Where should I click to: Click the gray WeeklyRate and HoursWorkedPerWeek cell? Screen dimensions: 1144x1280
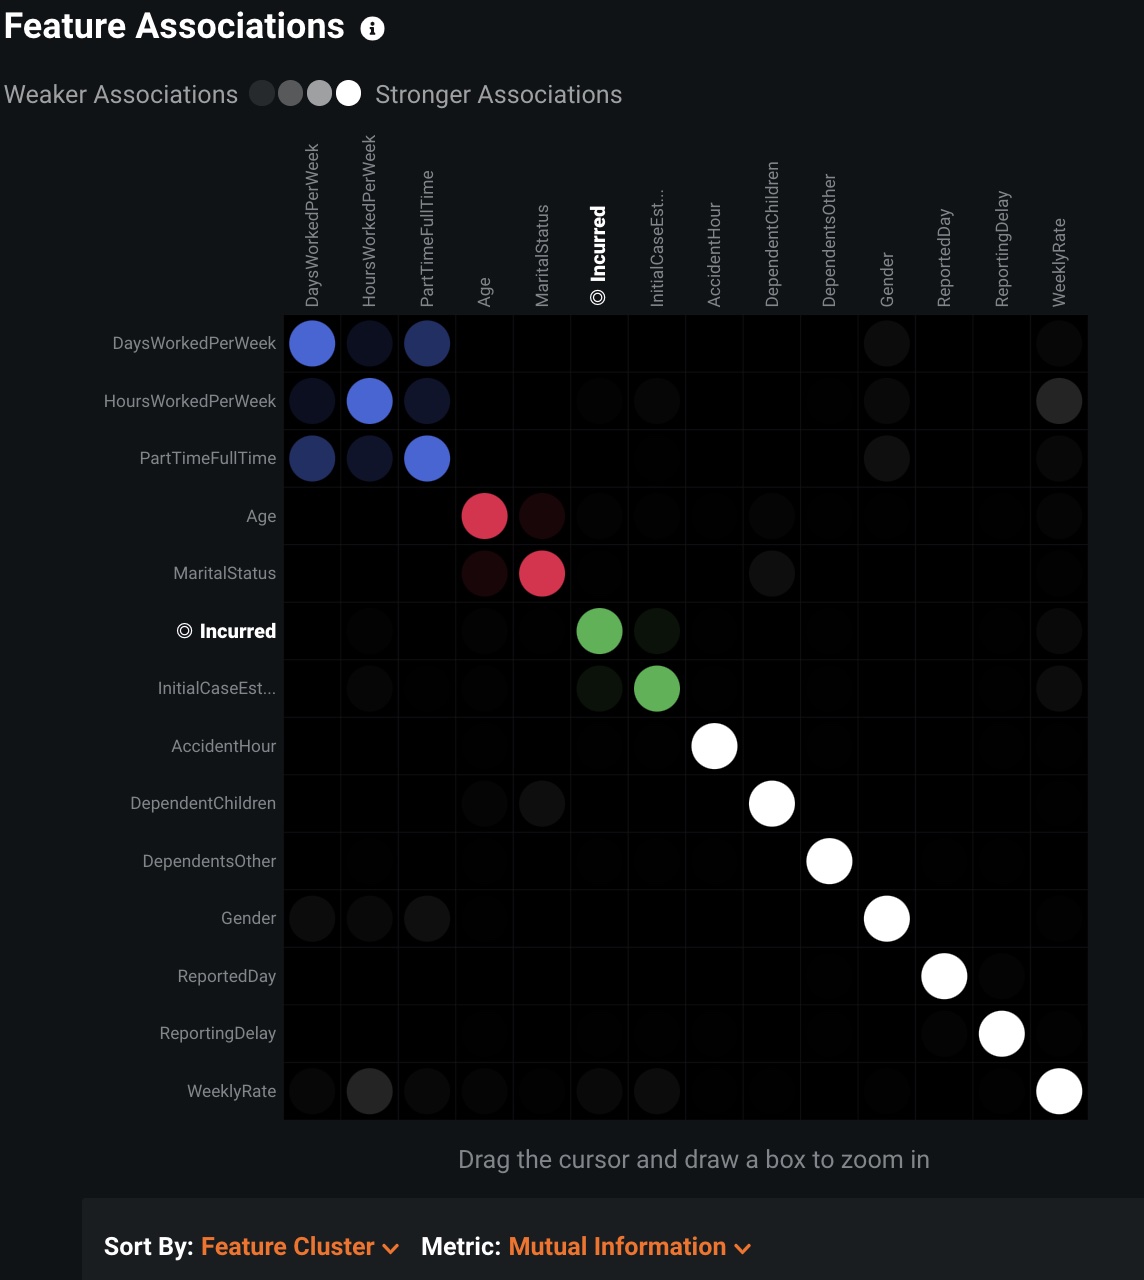point(369,1091)
